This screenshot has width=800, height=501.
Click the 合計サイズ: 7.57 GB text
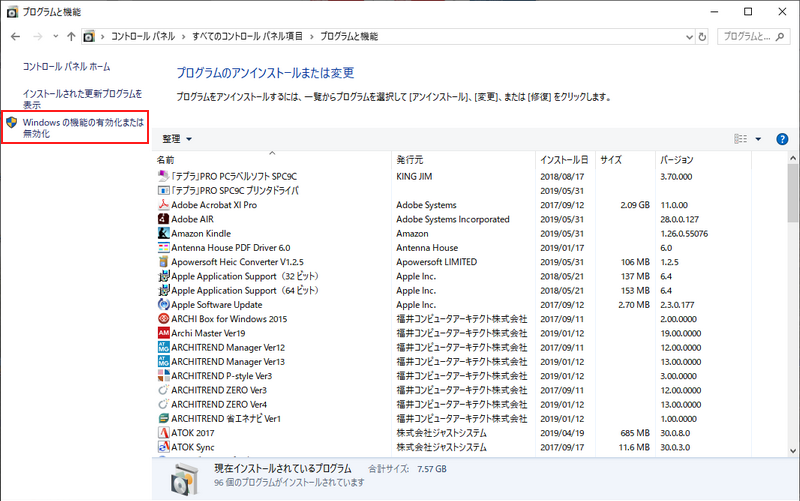tap(407, 469)
